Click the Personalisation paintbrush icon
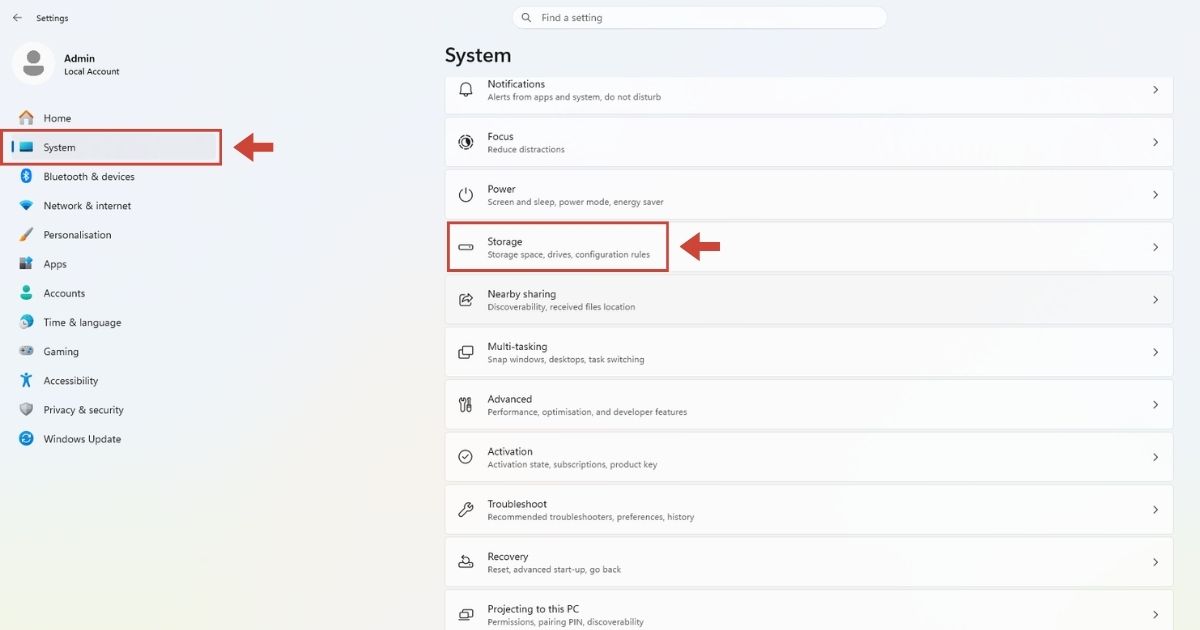 click(x=26, y=235)
